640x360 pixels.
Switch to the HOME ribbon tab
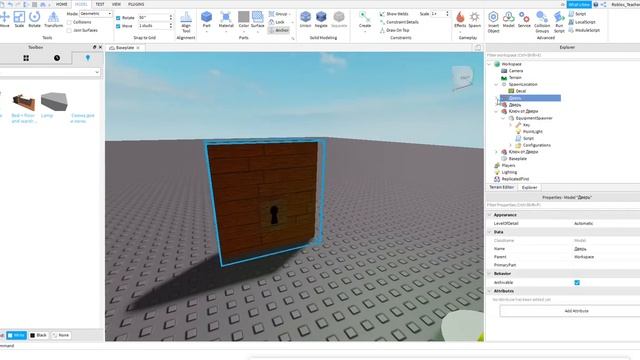point(61,4)
